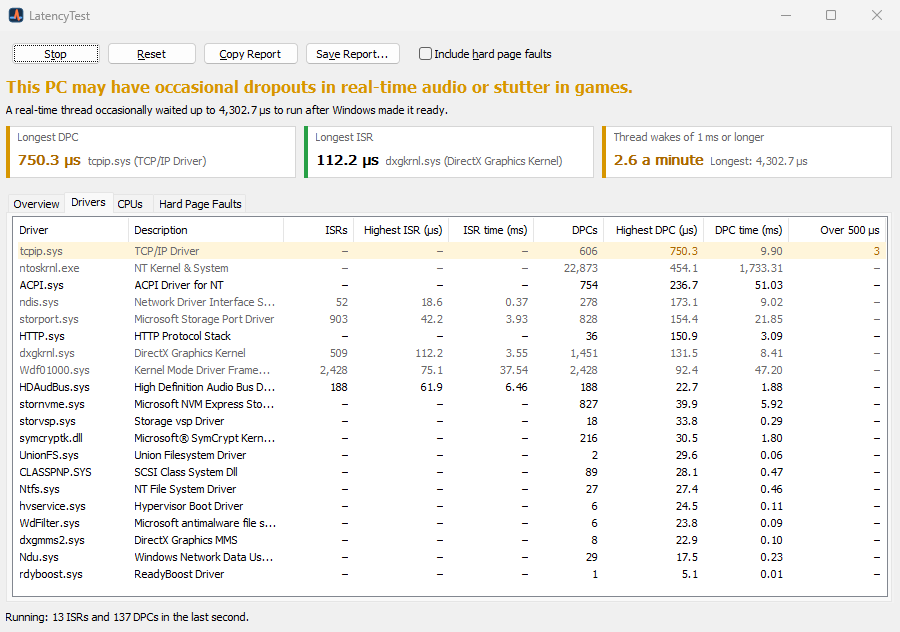Viewport: 900px width, 632px height.
Task: Sort by the DPCs column header
Action: [x=569, y=230]
